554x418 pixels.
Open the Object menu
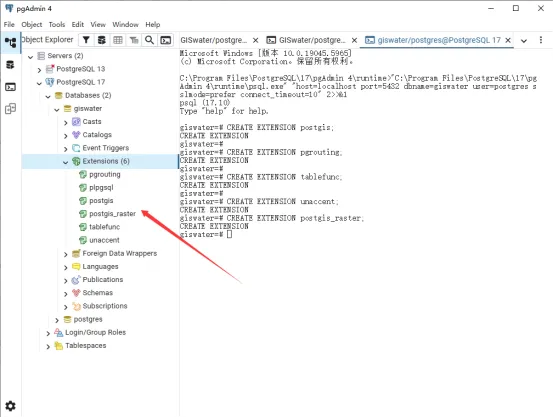tap(32, 24)
